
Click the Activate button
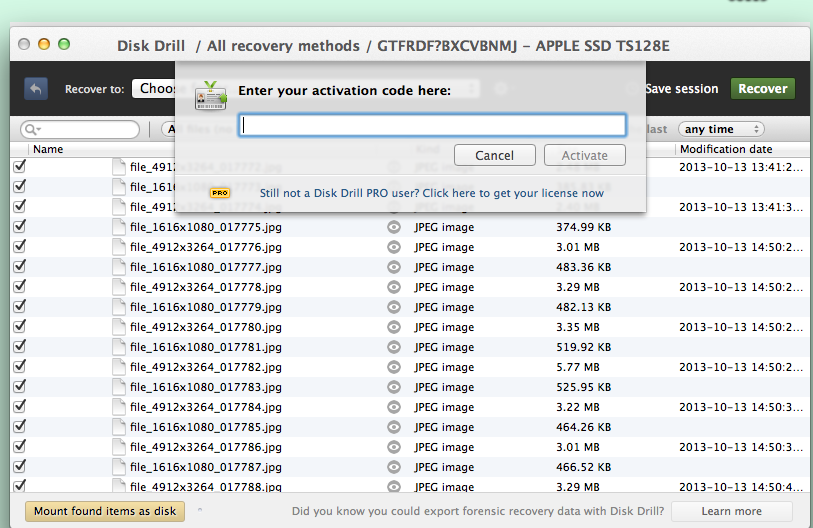click(x=584, y=155)
